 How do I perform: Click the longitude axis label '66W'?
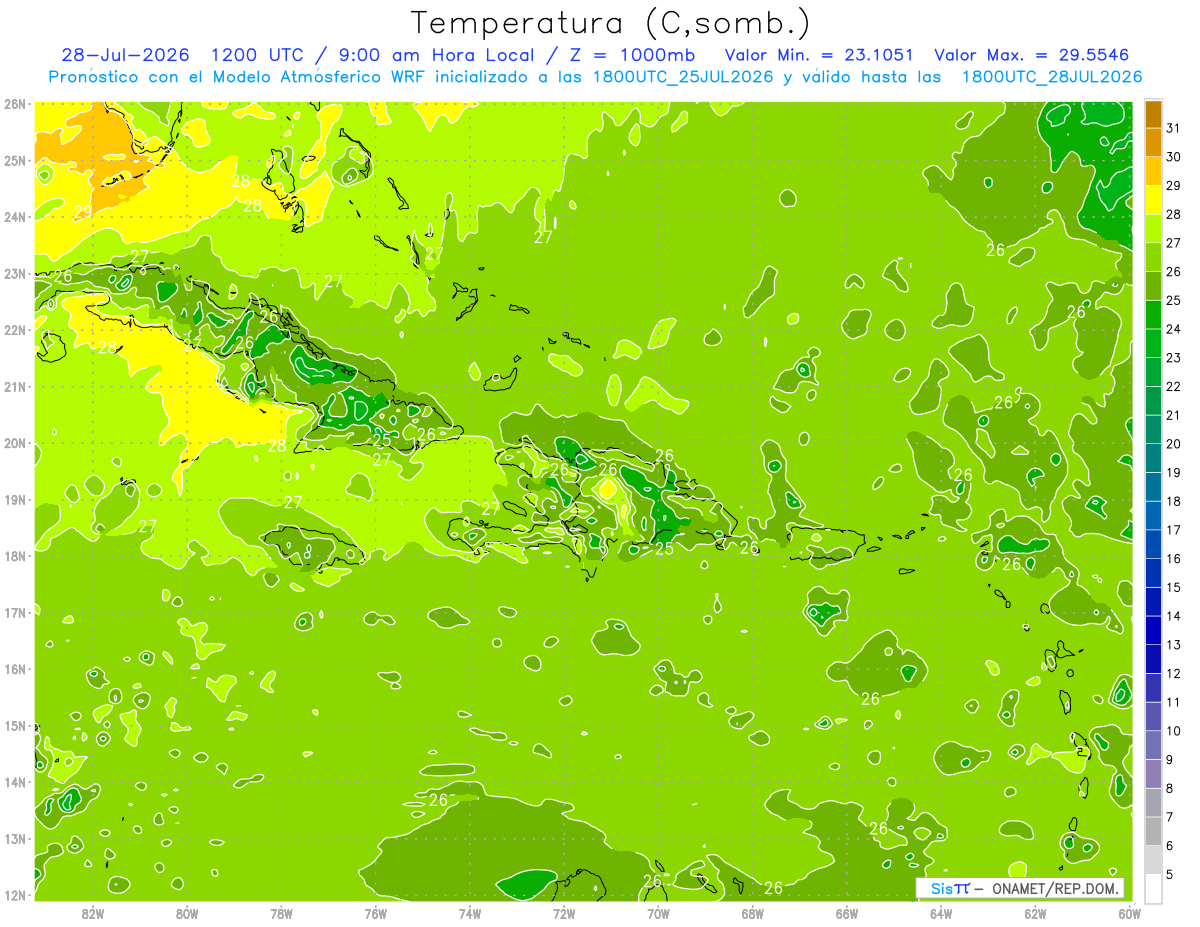click(847, 913)
